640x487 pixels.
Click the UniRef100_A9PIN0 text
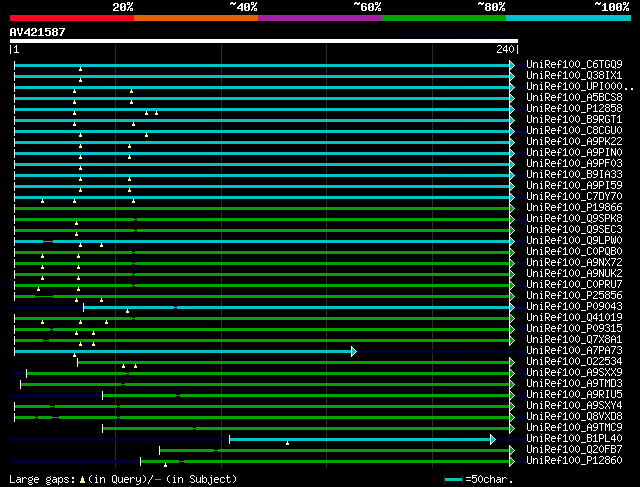pos(574,153)
